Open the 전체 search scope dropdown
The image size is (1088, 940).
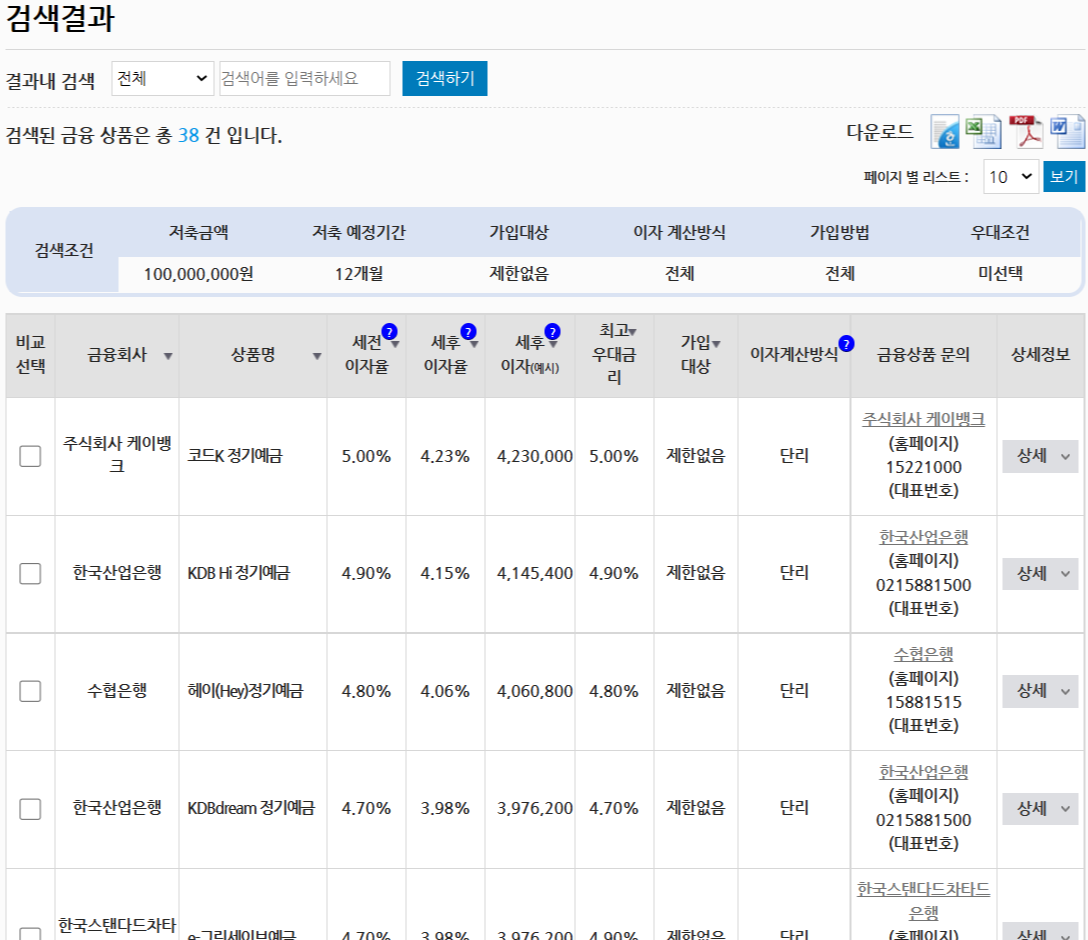(162, 78)
